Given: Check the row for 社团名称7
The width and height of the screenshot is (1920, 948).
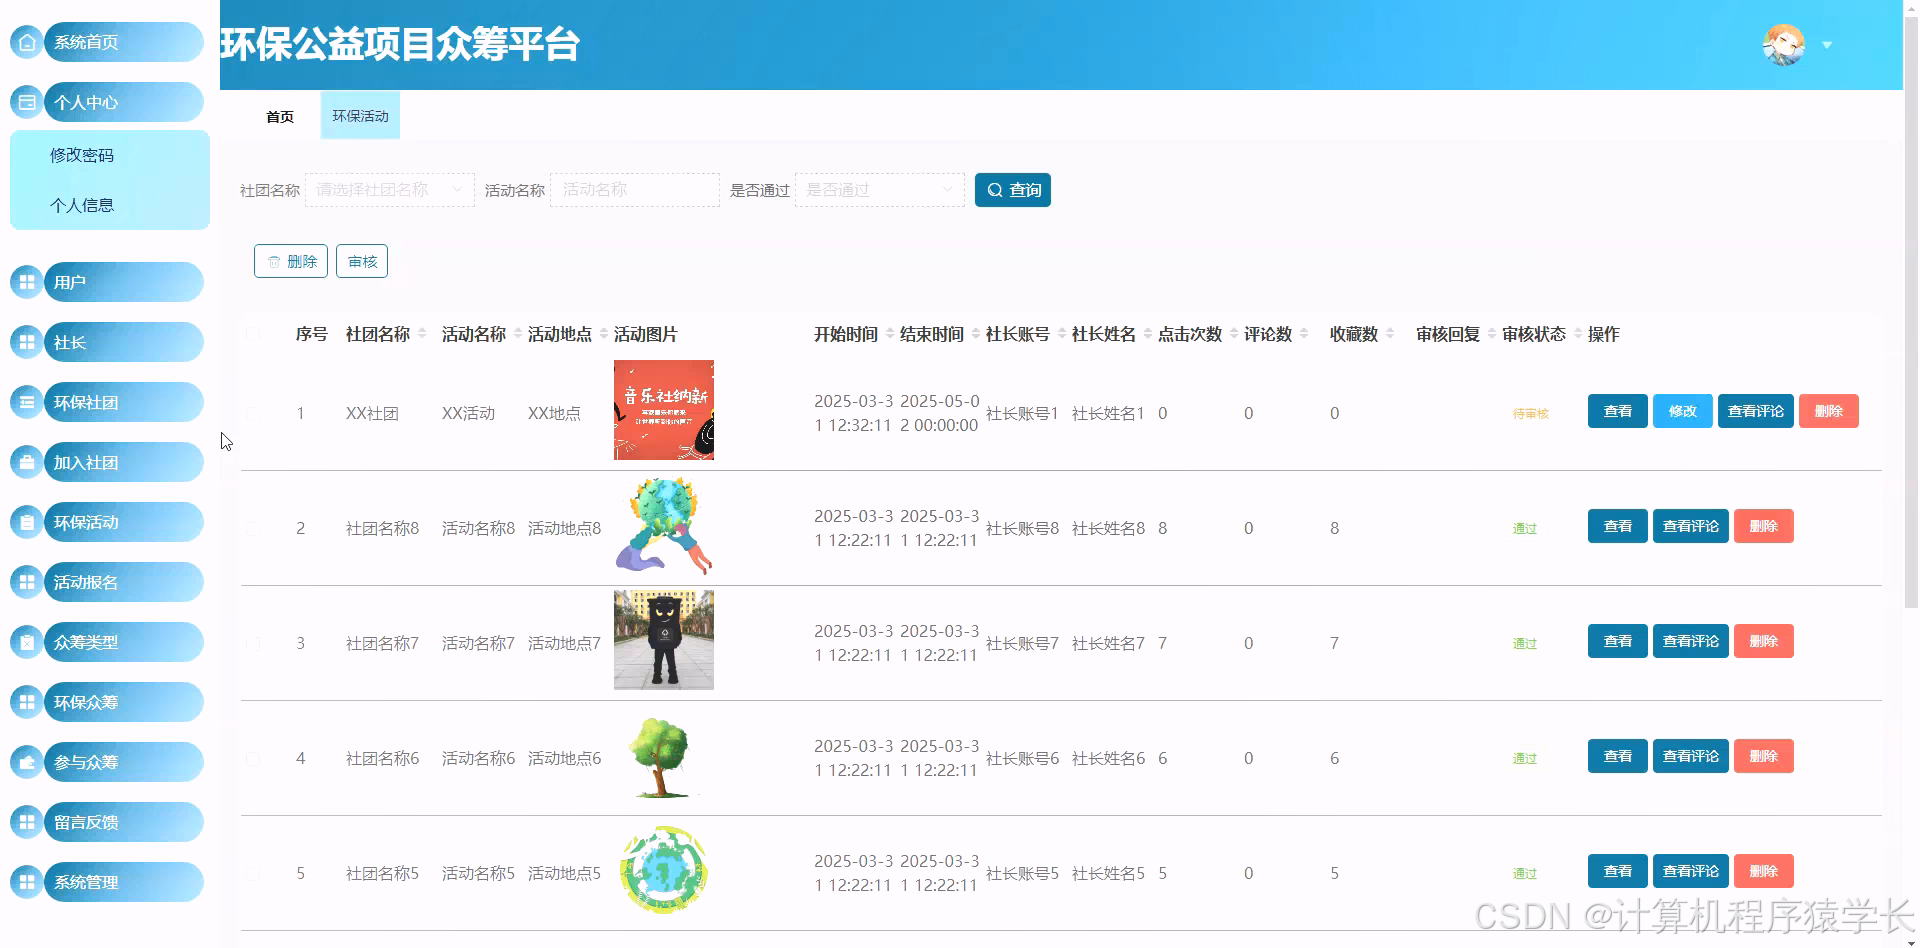Looking at the screenshot, I should [x=253, y=643].
